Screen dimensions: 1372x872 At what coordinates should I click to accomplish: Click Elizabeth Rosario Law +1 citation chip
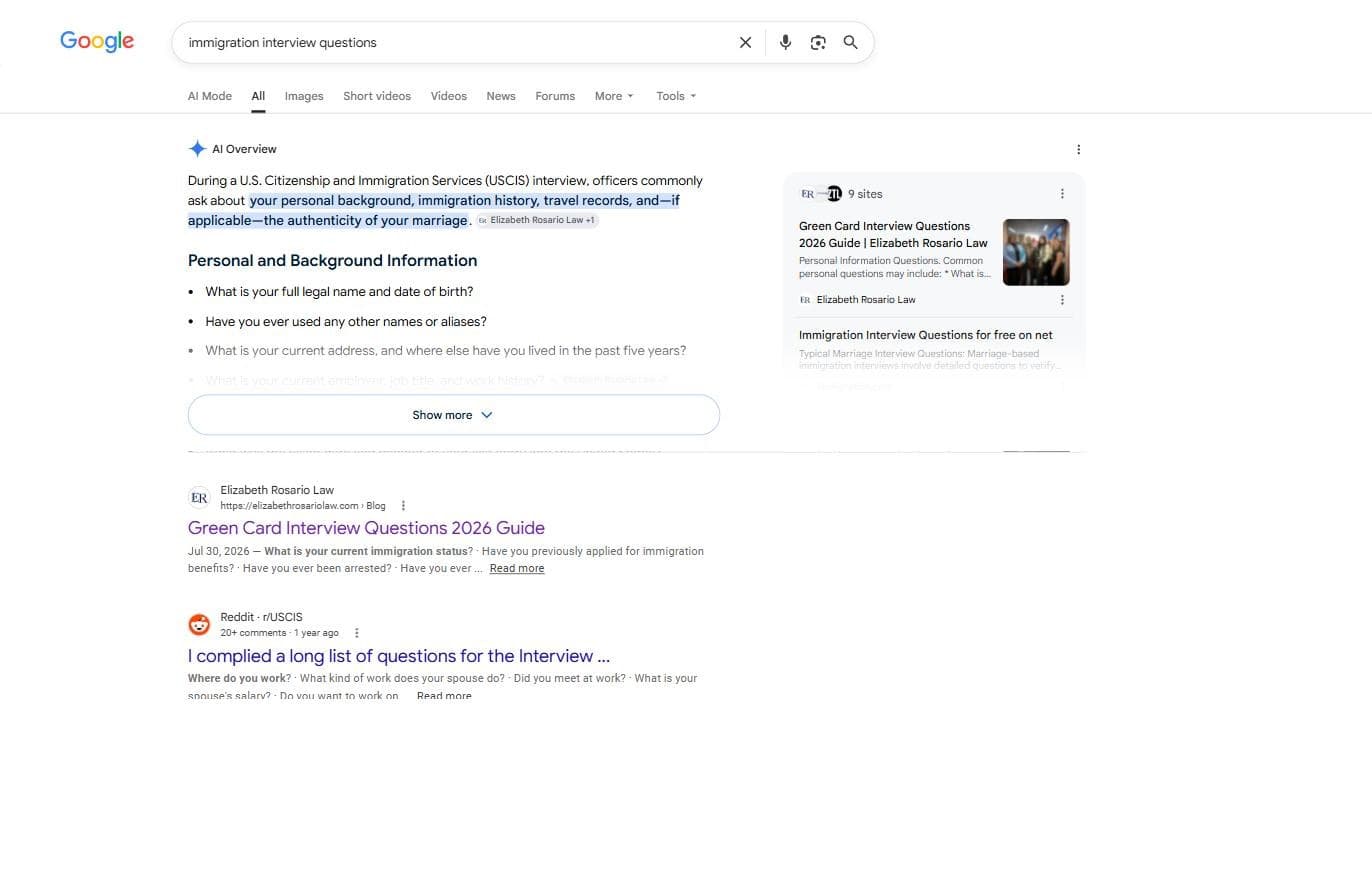point(537,220)
